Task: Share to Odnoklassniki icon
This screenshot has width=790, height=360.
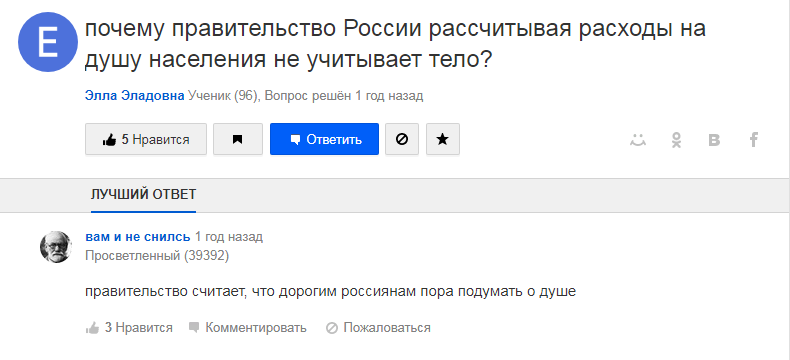Action: (677, 139)
